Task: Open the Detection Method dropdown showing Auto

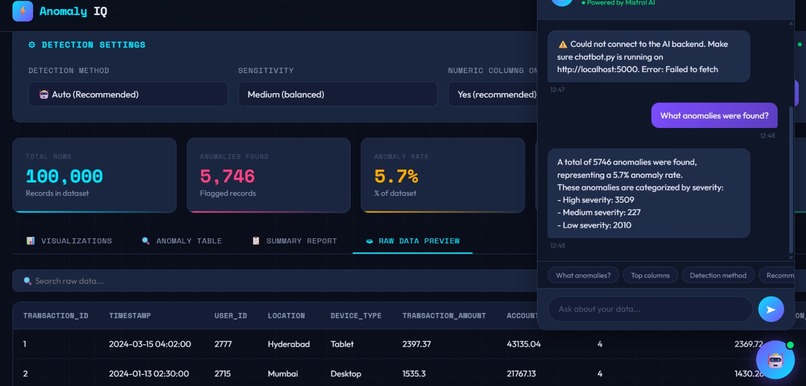Action: [x=128, y=95]
